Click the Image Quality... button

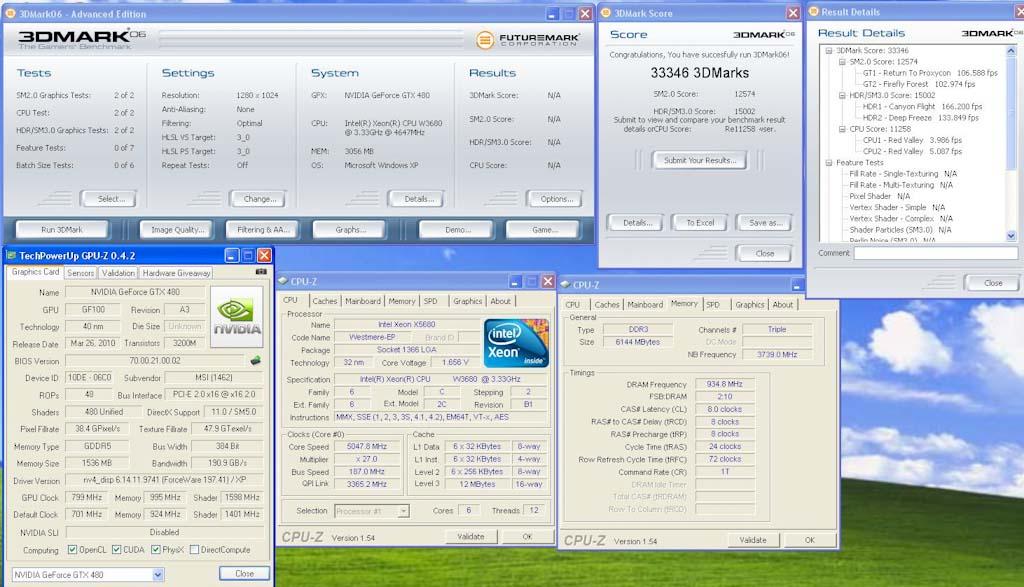[x=176, y=229]
